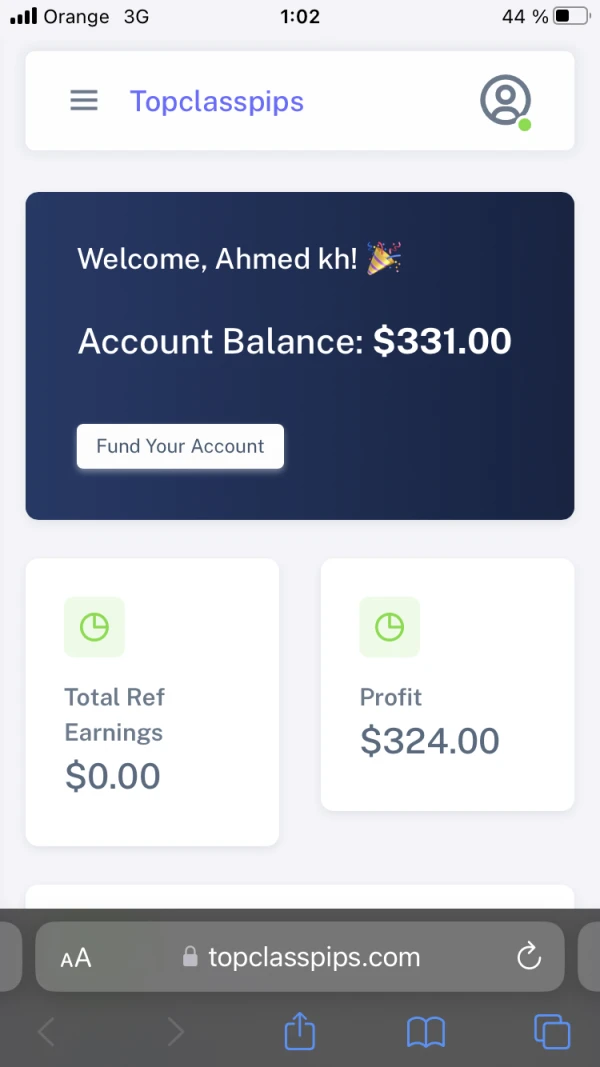
Task: Show open tabs in Safari
Action: pyautogui.click(x=552, y=1031)
